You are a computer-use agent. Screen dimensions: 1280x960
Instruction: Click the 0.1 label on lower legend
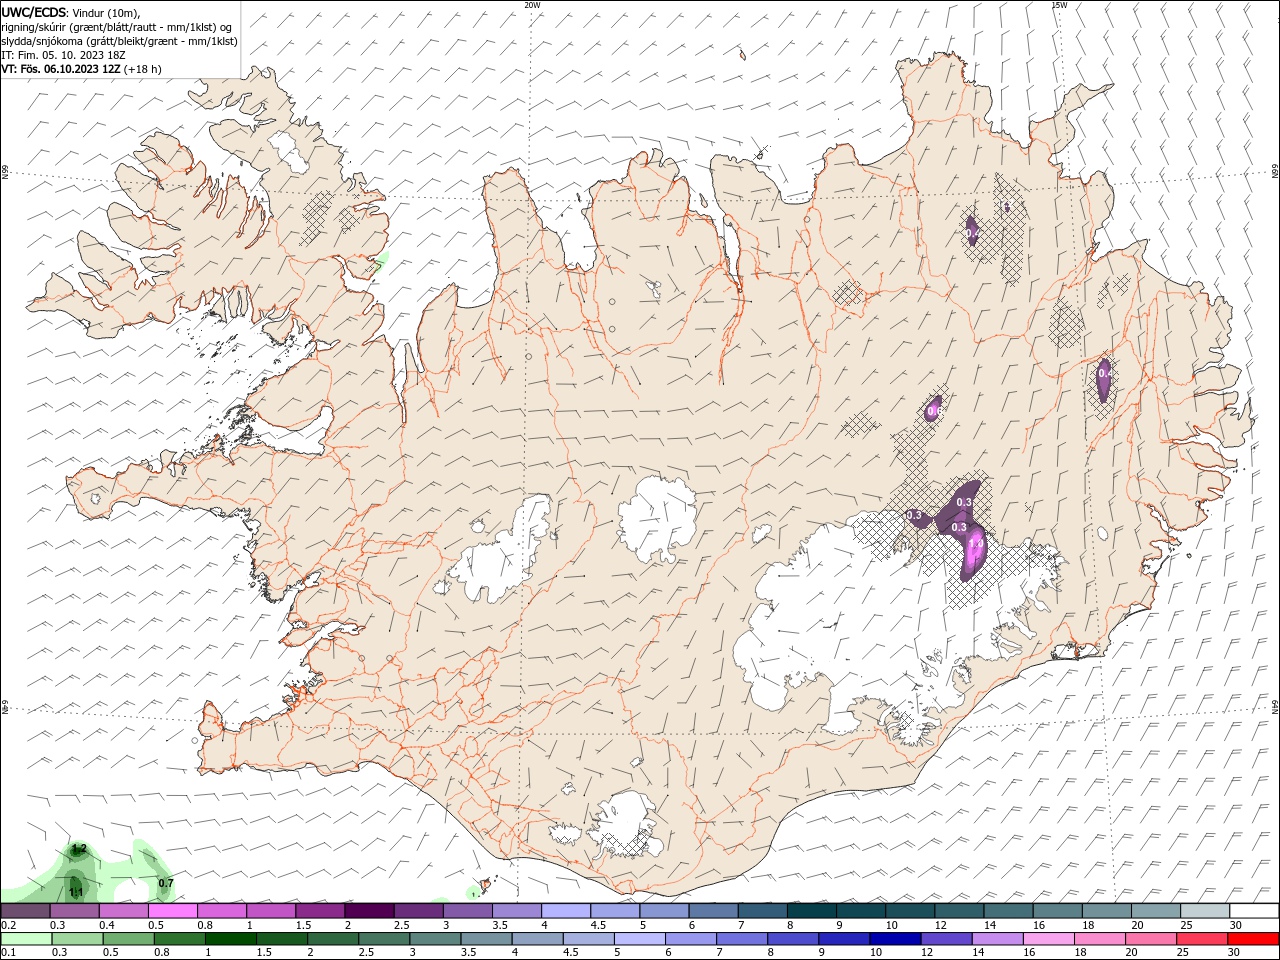click(8, 953)
